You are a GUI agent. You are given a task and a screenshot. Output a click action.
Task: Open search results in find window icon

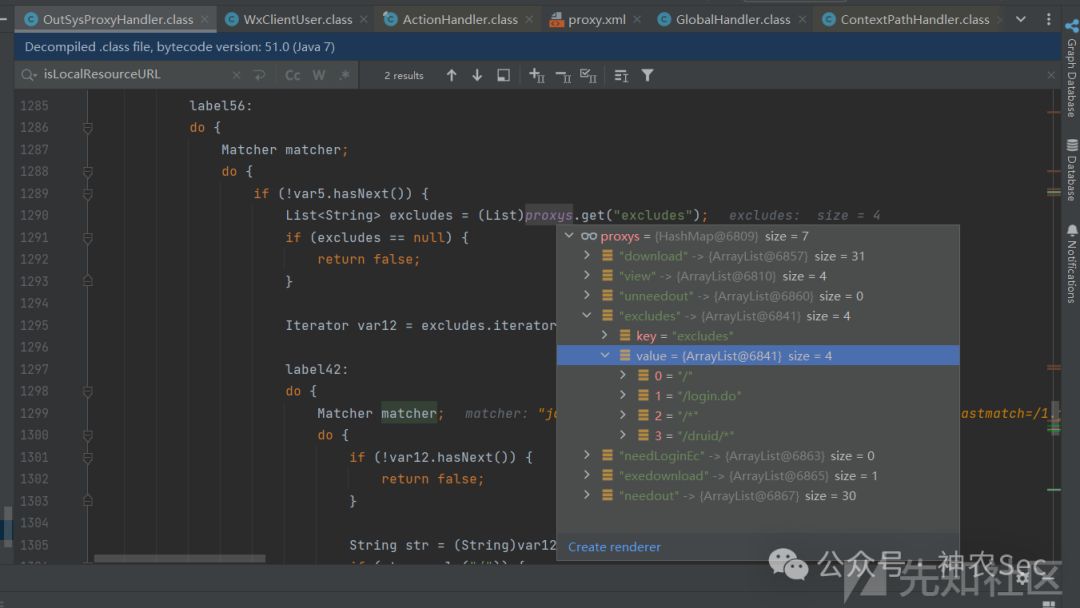click(503, 75)
